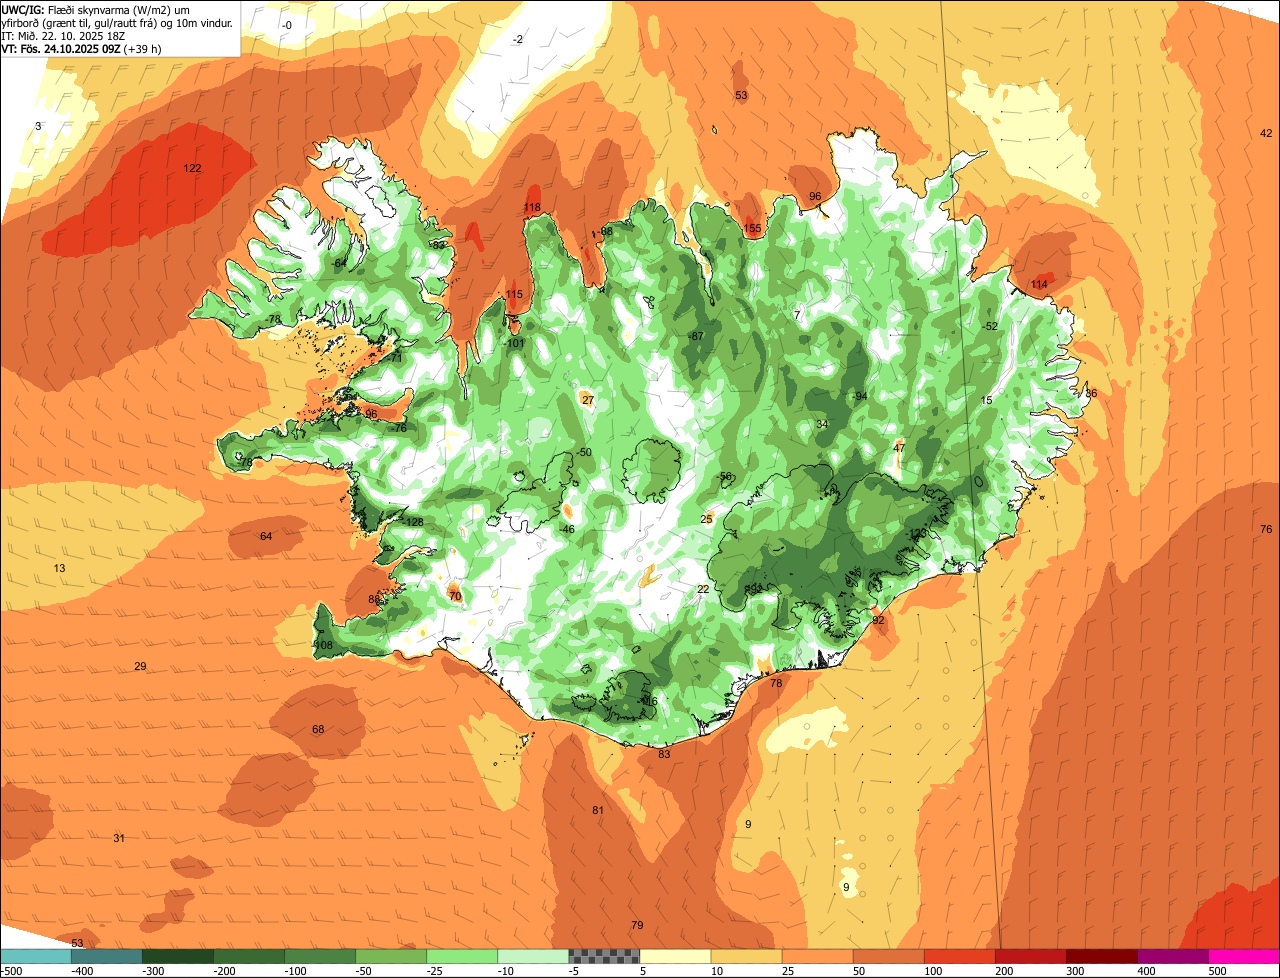Click the 155 value on the north coast
Viewport: 1280px width, 978px height.
pos(752,229)
